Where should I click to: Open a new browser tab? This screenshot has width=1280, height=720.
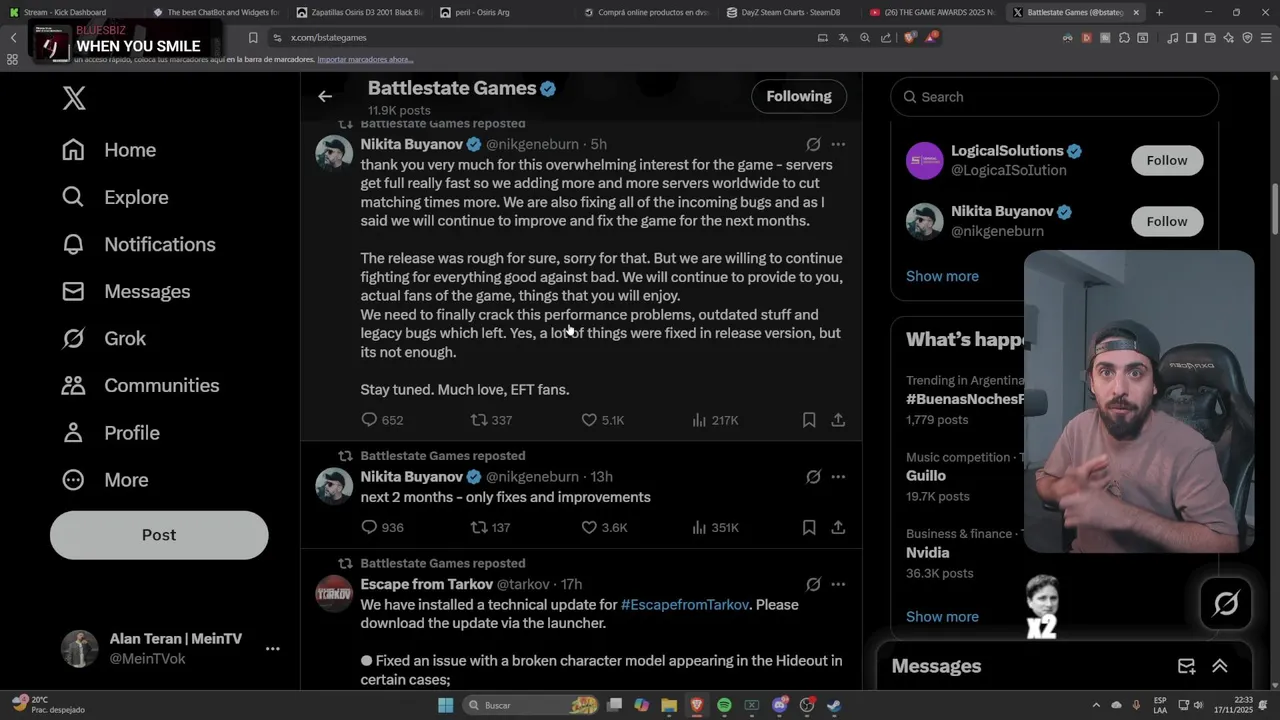click(1159, 12)
